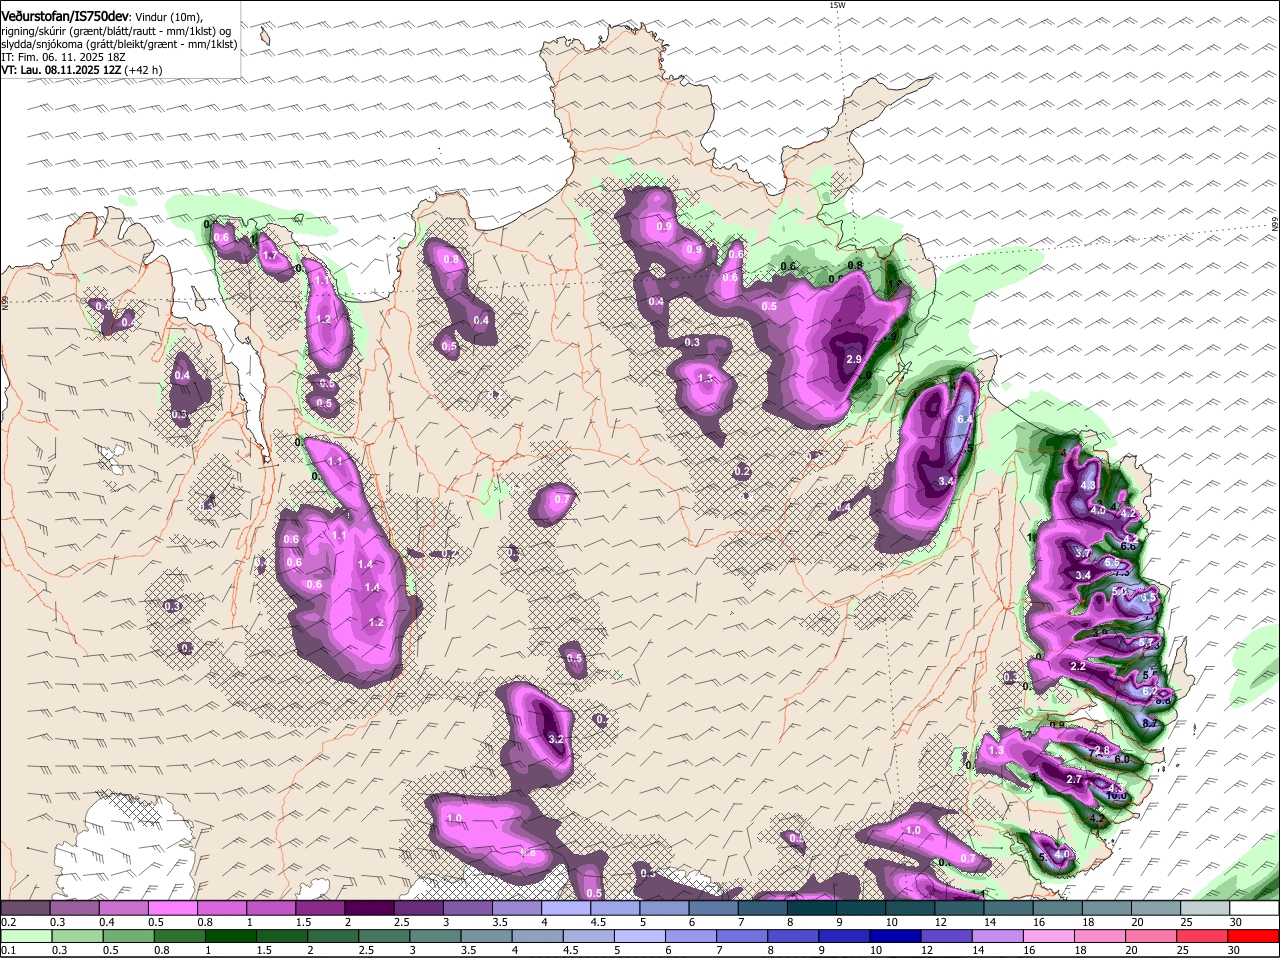Select the valid time line 'VT: Lau. 08.11.2025 12Z'
Image resolution: width=1280 pixels, height=958 pixels.
[61, 70]
